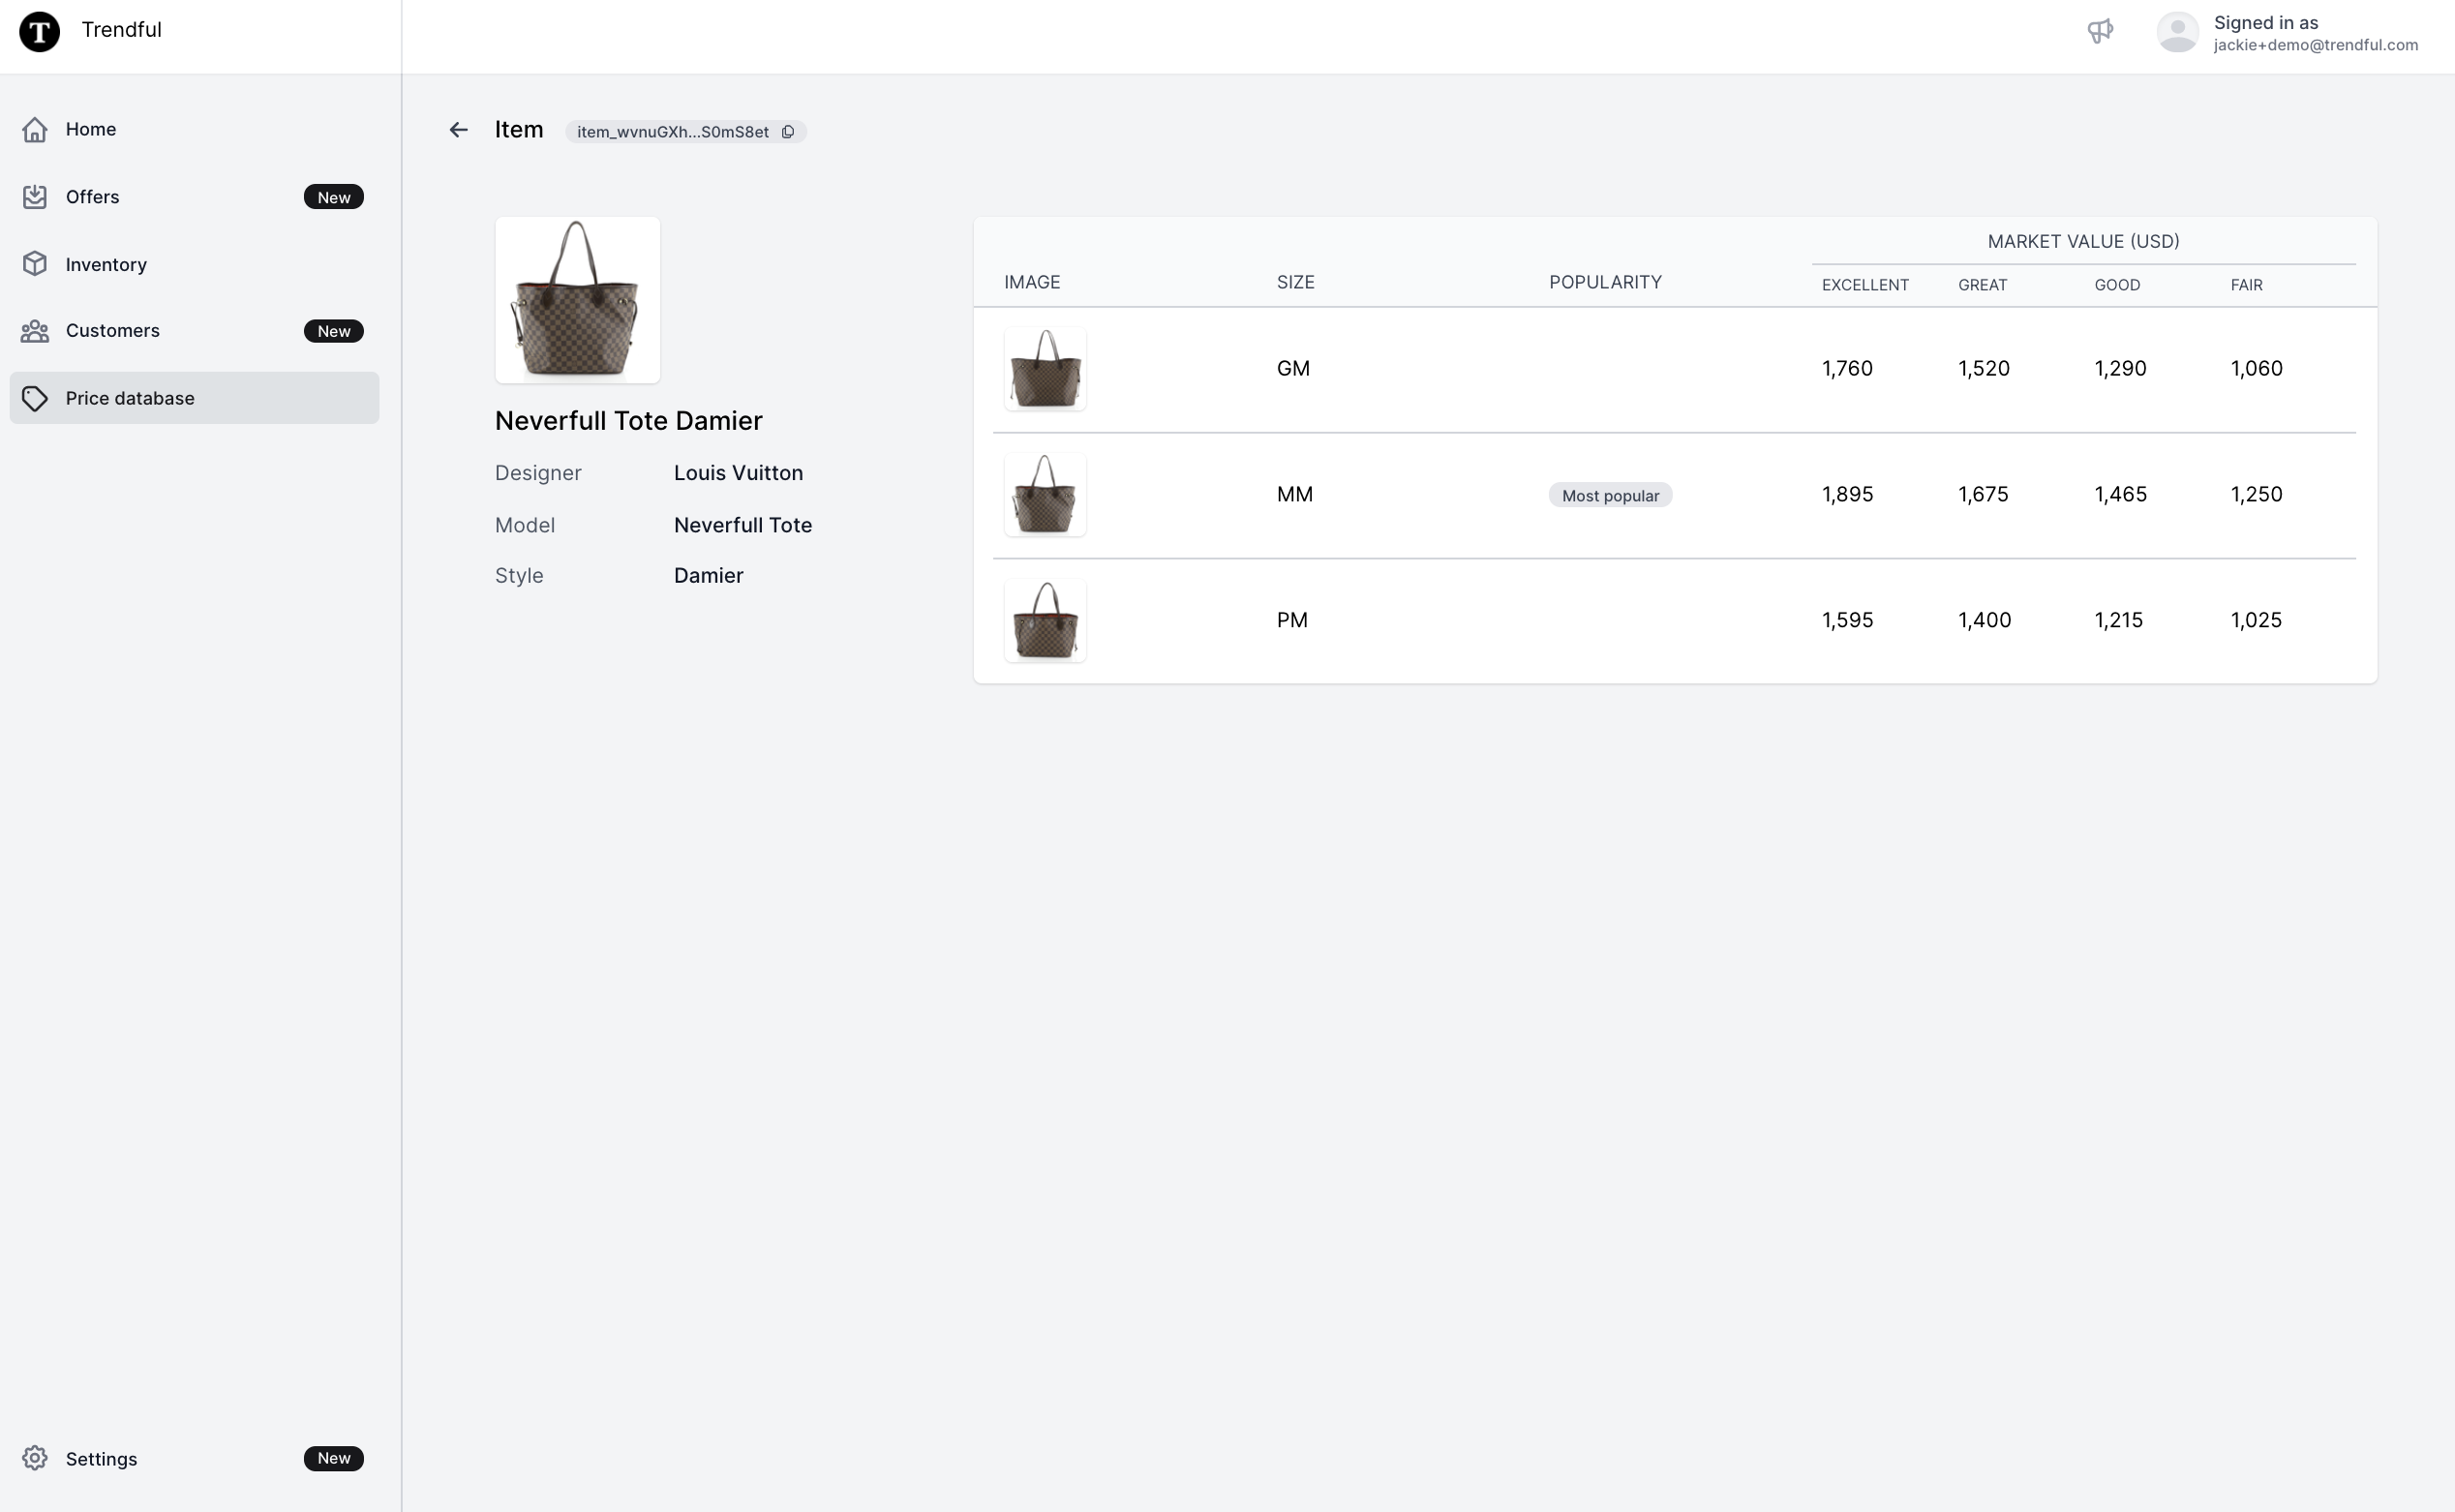The width and height of the screenshot is (2455, 1512).
Task: Open the Customers menu item
Action: click(194, 331)
